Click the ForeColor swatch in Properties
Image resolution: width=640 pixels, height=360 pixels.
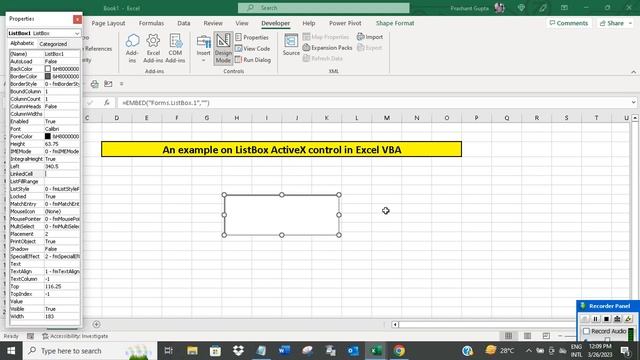coord(48,136)
